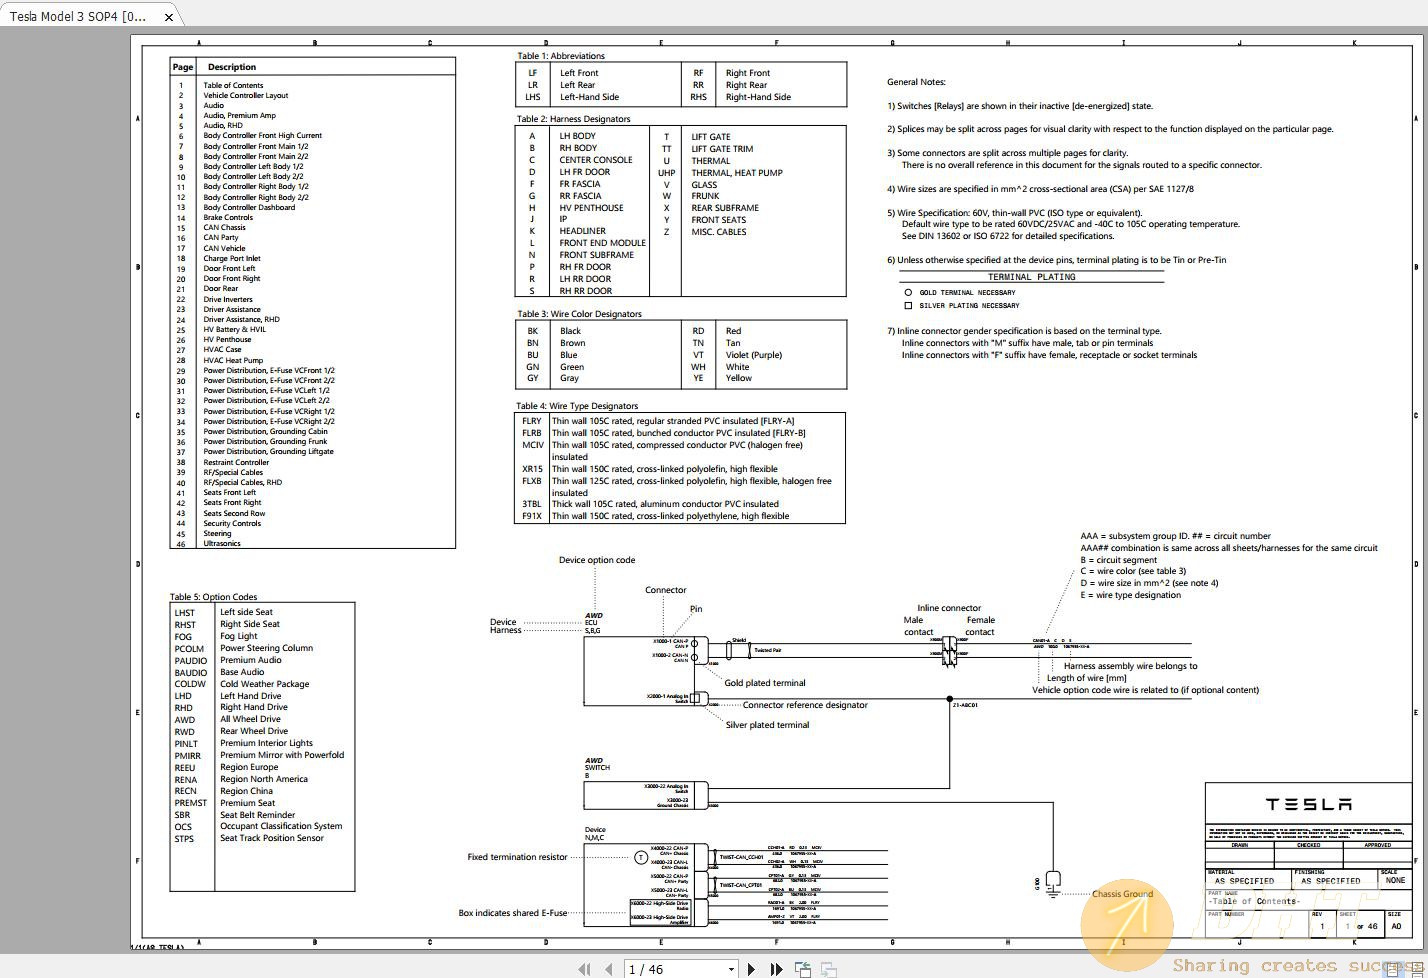This screenshot has height=978, width=1428.
Task: Click 'Ultrasonics' entry on page 46
Action: coord(222,543)
